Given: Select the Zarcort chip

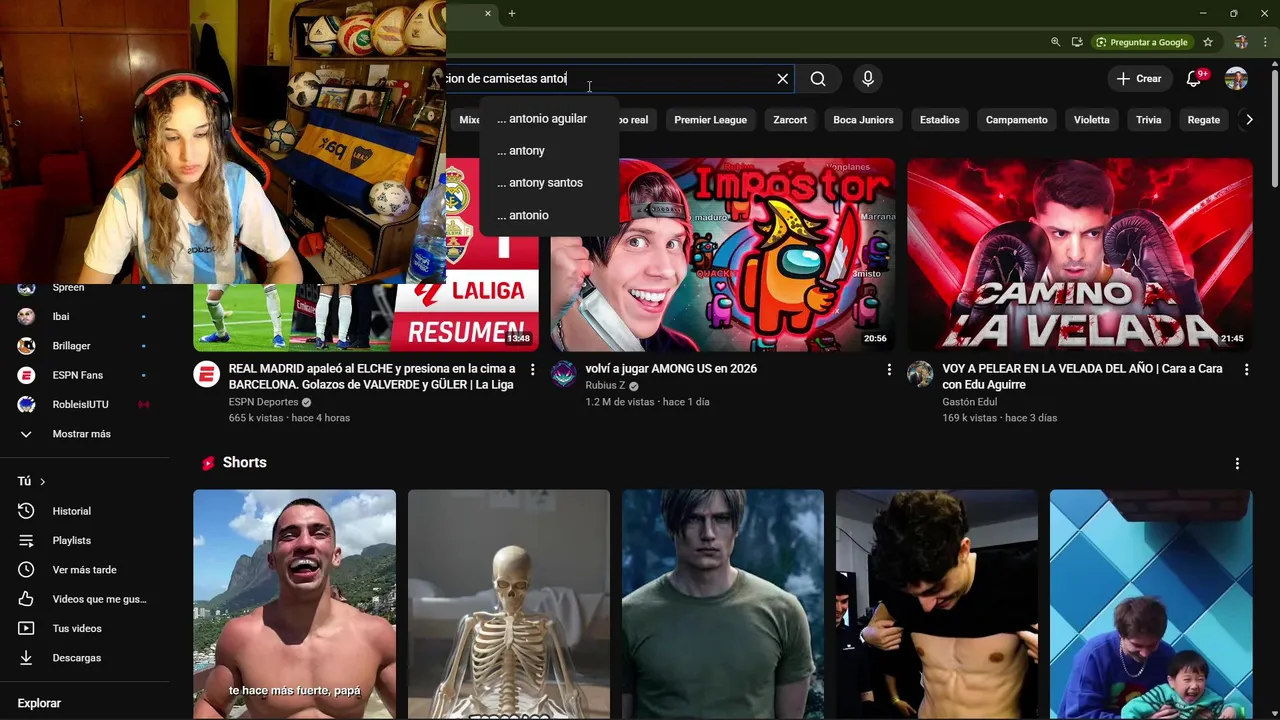Looking at the screenshot, I should point(790,120).
